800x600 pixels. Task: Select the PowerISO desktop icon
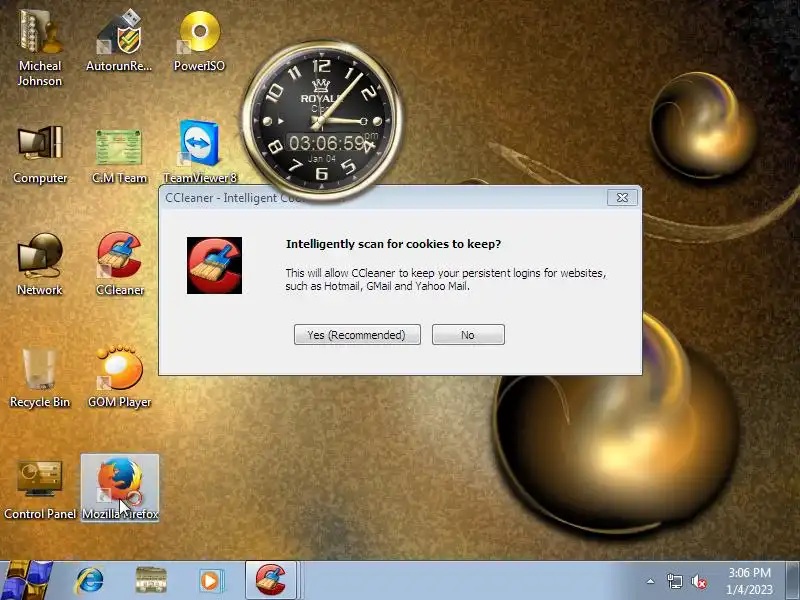pos(199,41)
